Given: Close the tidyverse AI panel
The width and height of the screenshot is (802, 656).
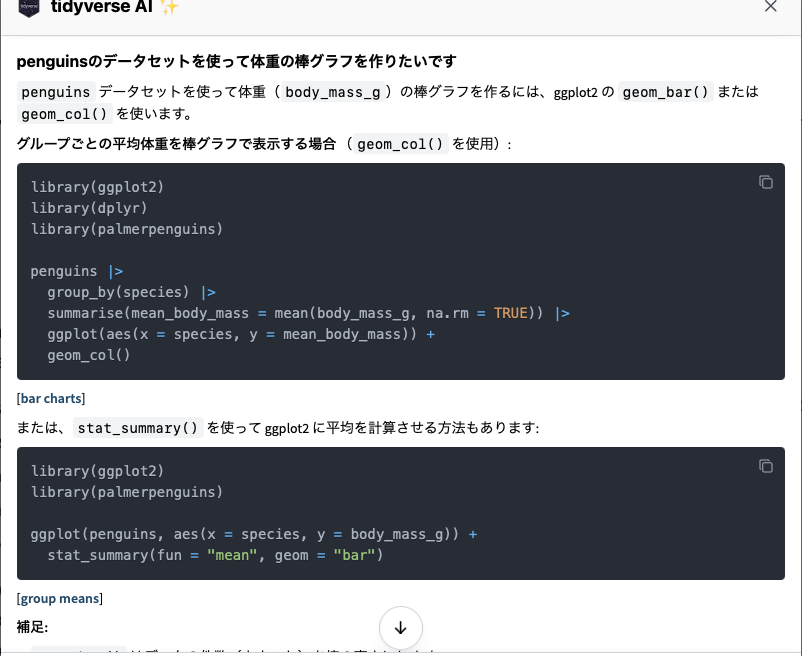Looking at the screenshot, I should 770,6.
